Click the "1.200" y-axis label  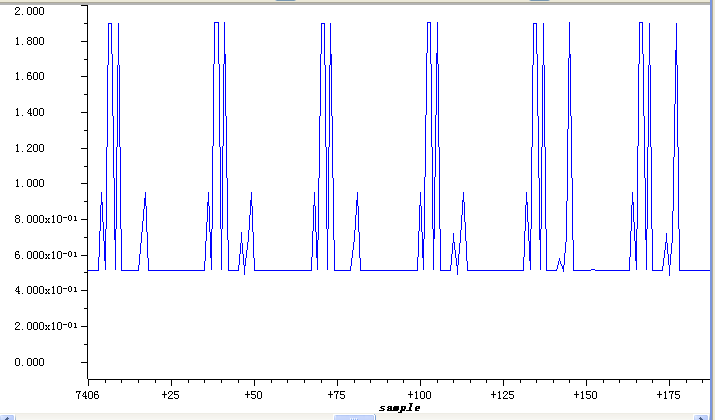[30, 148]
